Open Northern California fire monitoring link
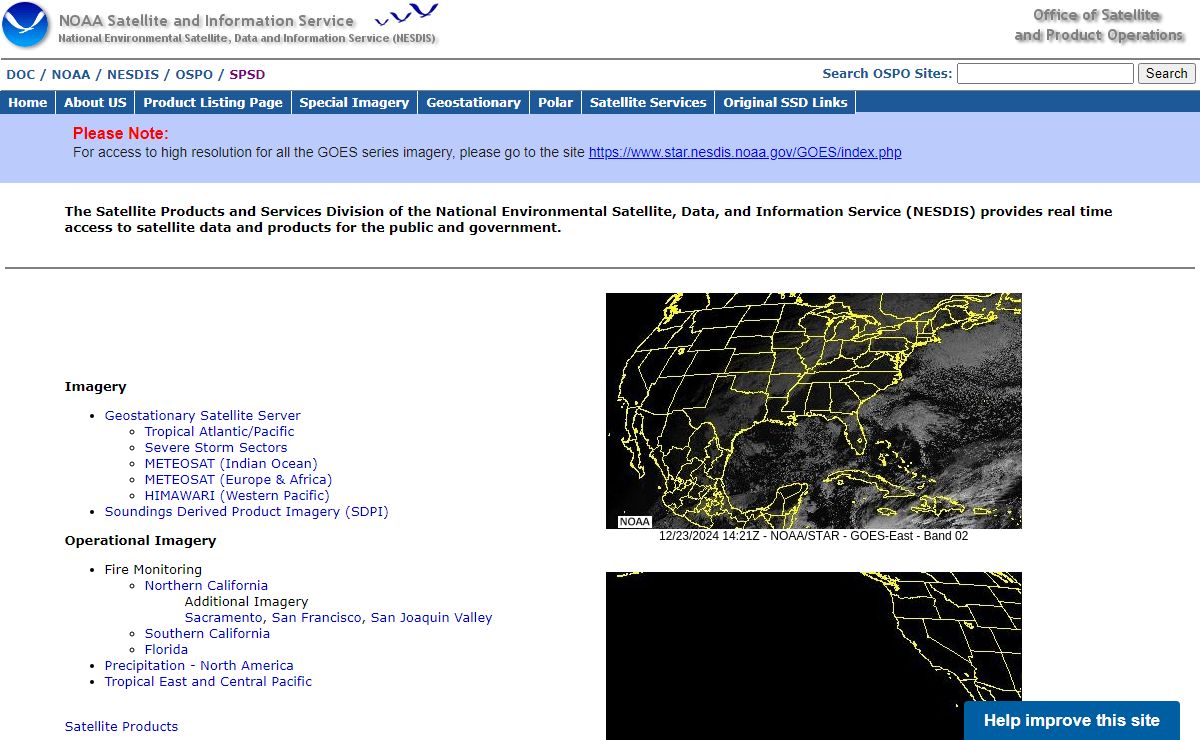This screenshot has width=1200, height=740. tap(206, 586)
